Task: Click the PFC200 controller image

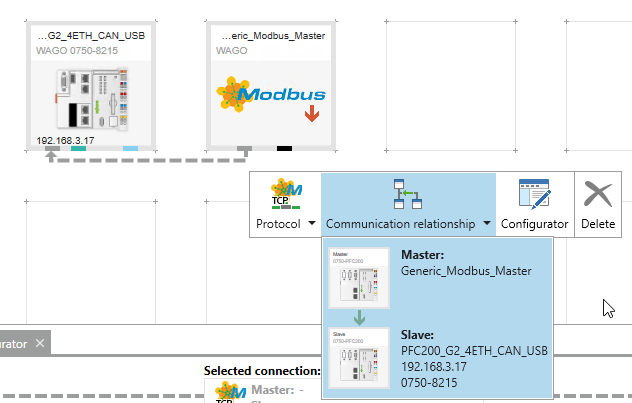Action: coord(92,99)
